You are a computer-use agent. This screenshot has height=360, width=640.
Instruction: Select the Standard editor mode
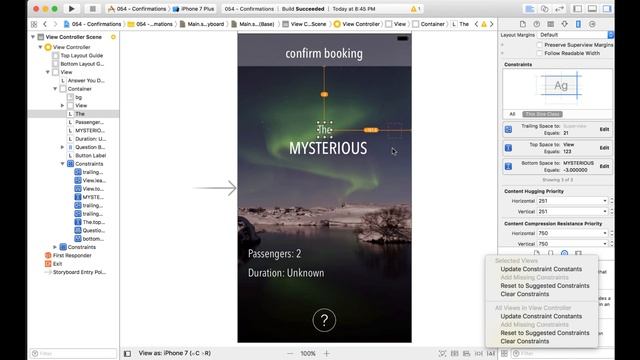tap(530, 9)
